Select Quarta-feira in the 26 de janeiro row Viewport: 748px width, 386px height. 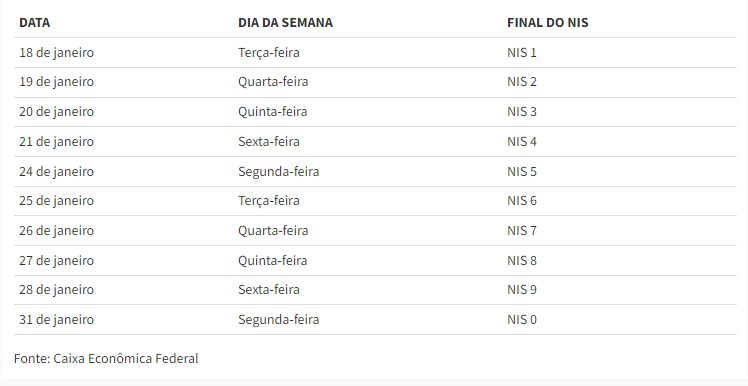[273, 231]
